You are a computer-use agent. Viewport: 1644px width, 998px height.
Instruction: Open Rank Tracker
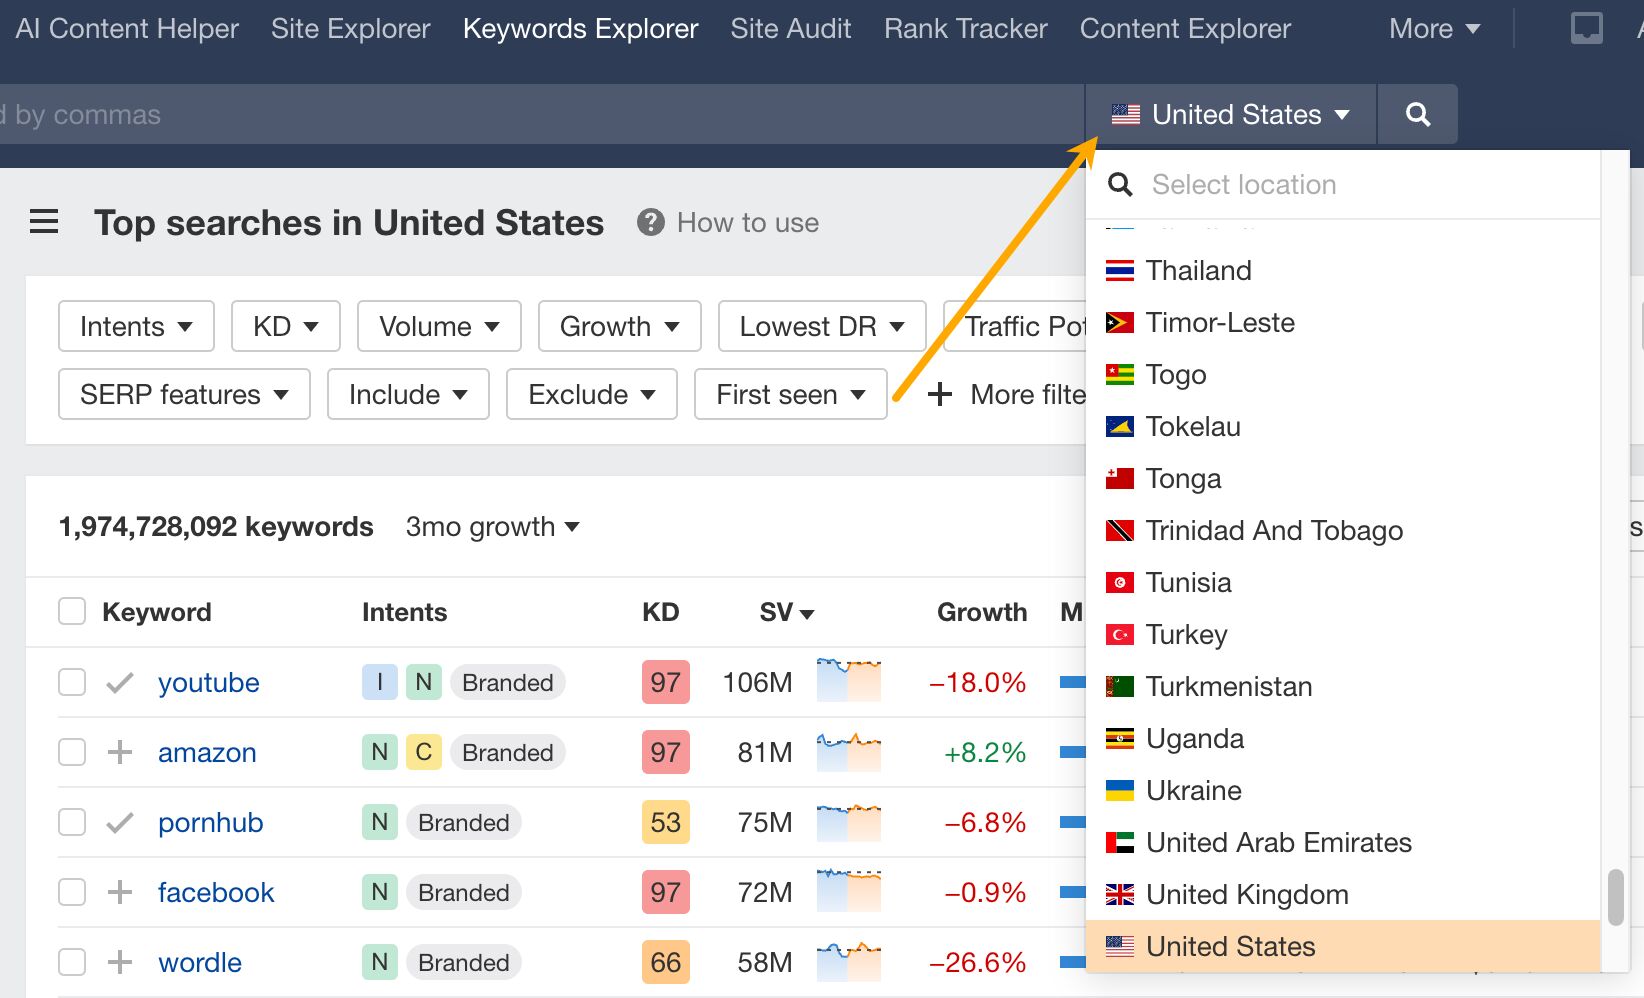pyautogui.click(x=964, y=28)
